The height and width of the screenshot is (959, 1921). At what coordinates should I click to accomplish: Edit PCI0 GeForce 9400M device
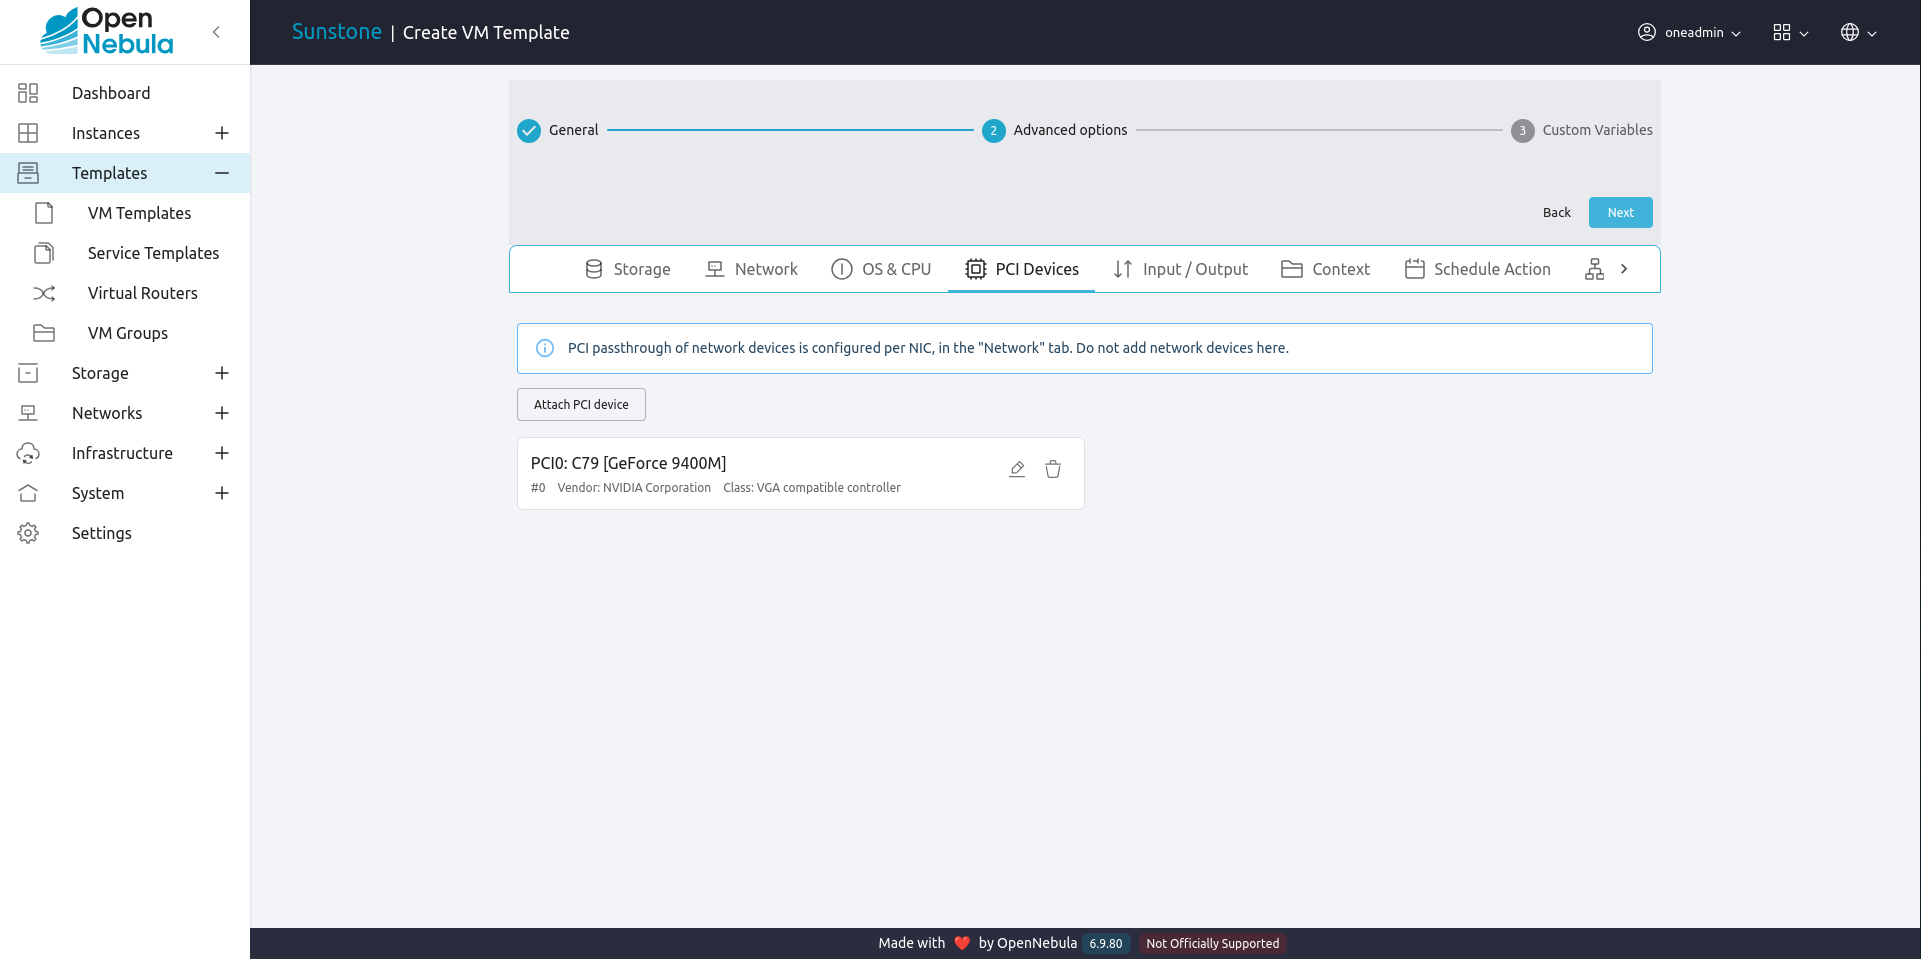coord(1017,469)
